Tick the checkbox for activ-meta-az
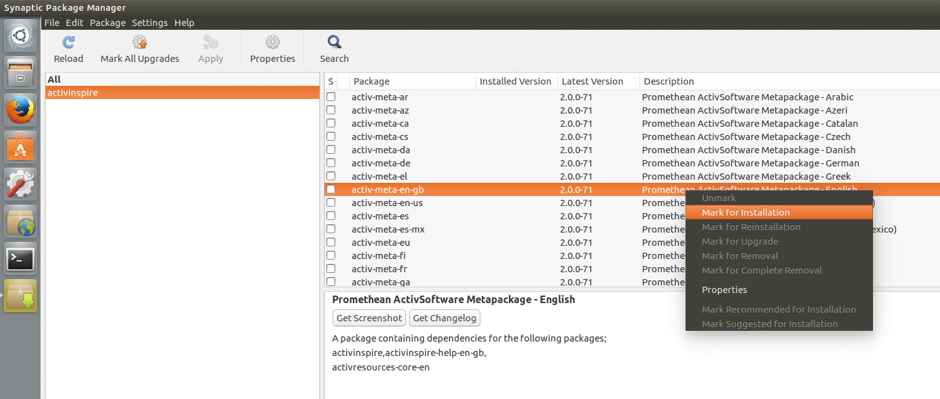 (x=330, y=110)
